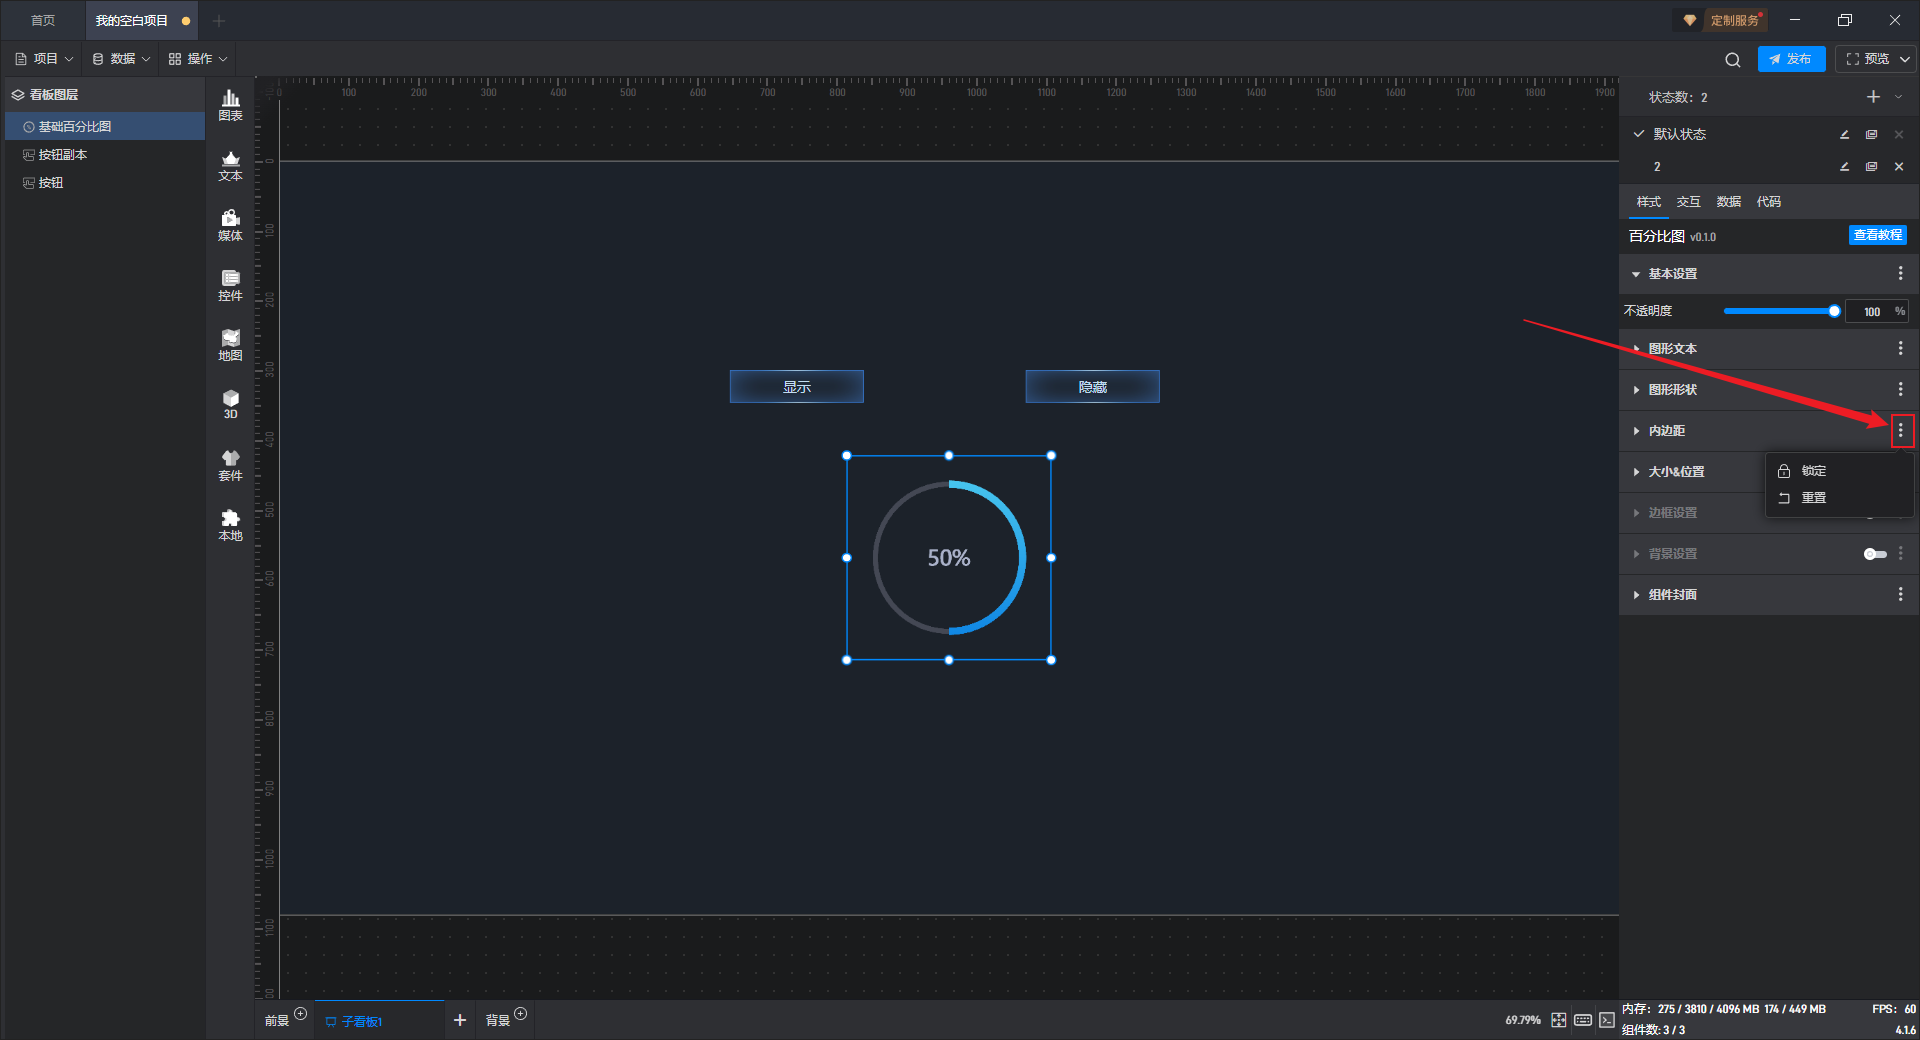This screenshot has height=1040, width=1920.
Task: Add a new state with the plus icon
Action: tap(1873, 97)
